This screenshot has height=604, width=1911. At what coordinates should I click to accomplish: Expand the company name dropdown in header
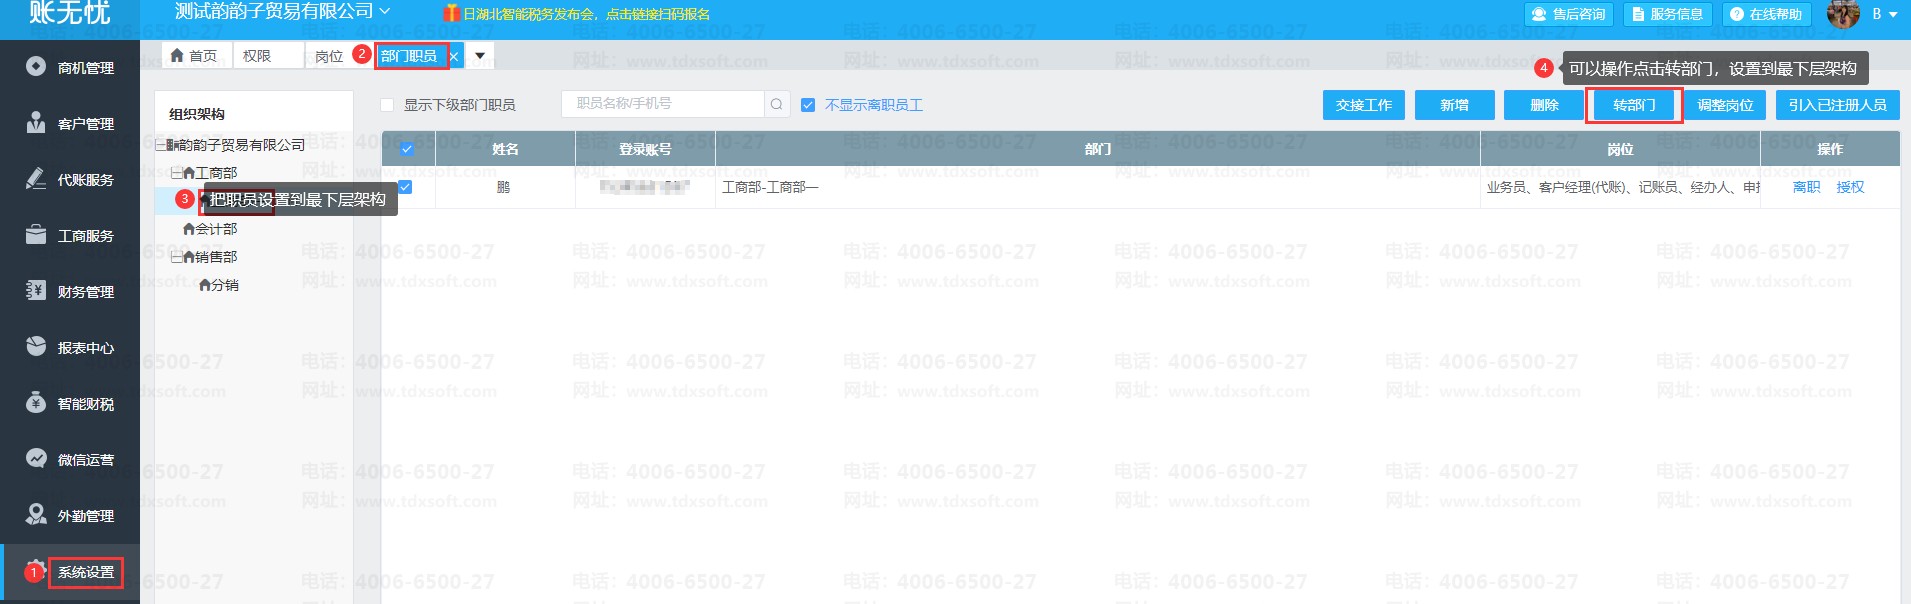tap(385, 12)
